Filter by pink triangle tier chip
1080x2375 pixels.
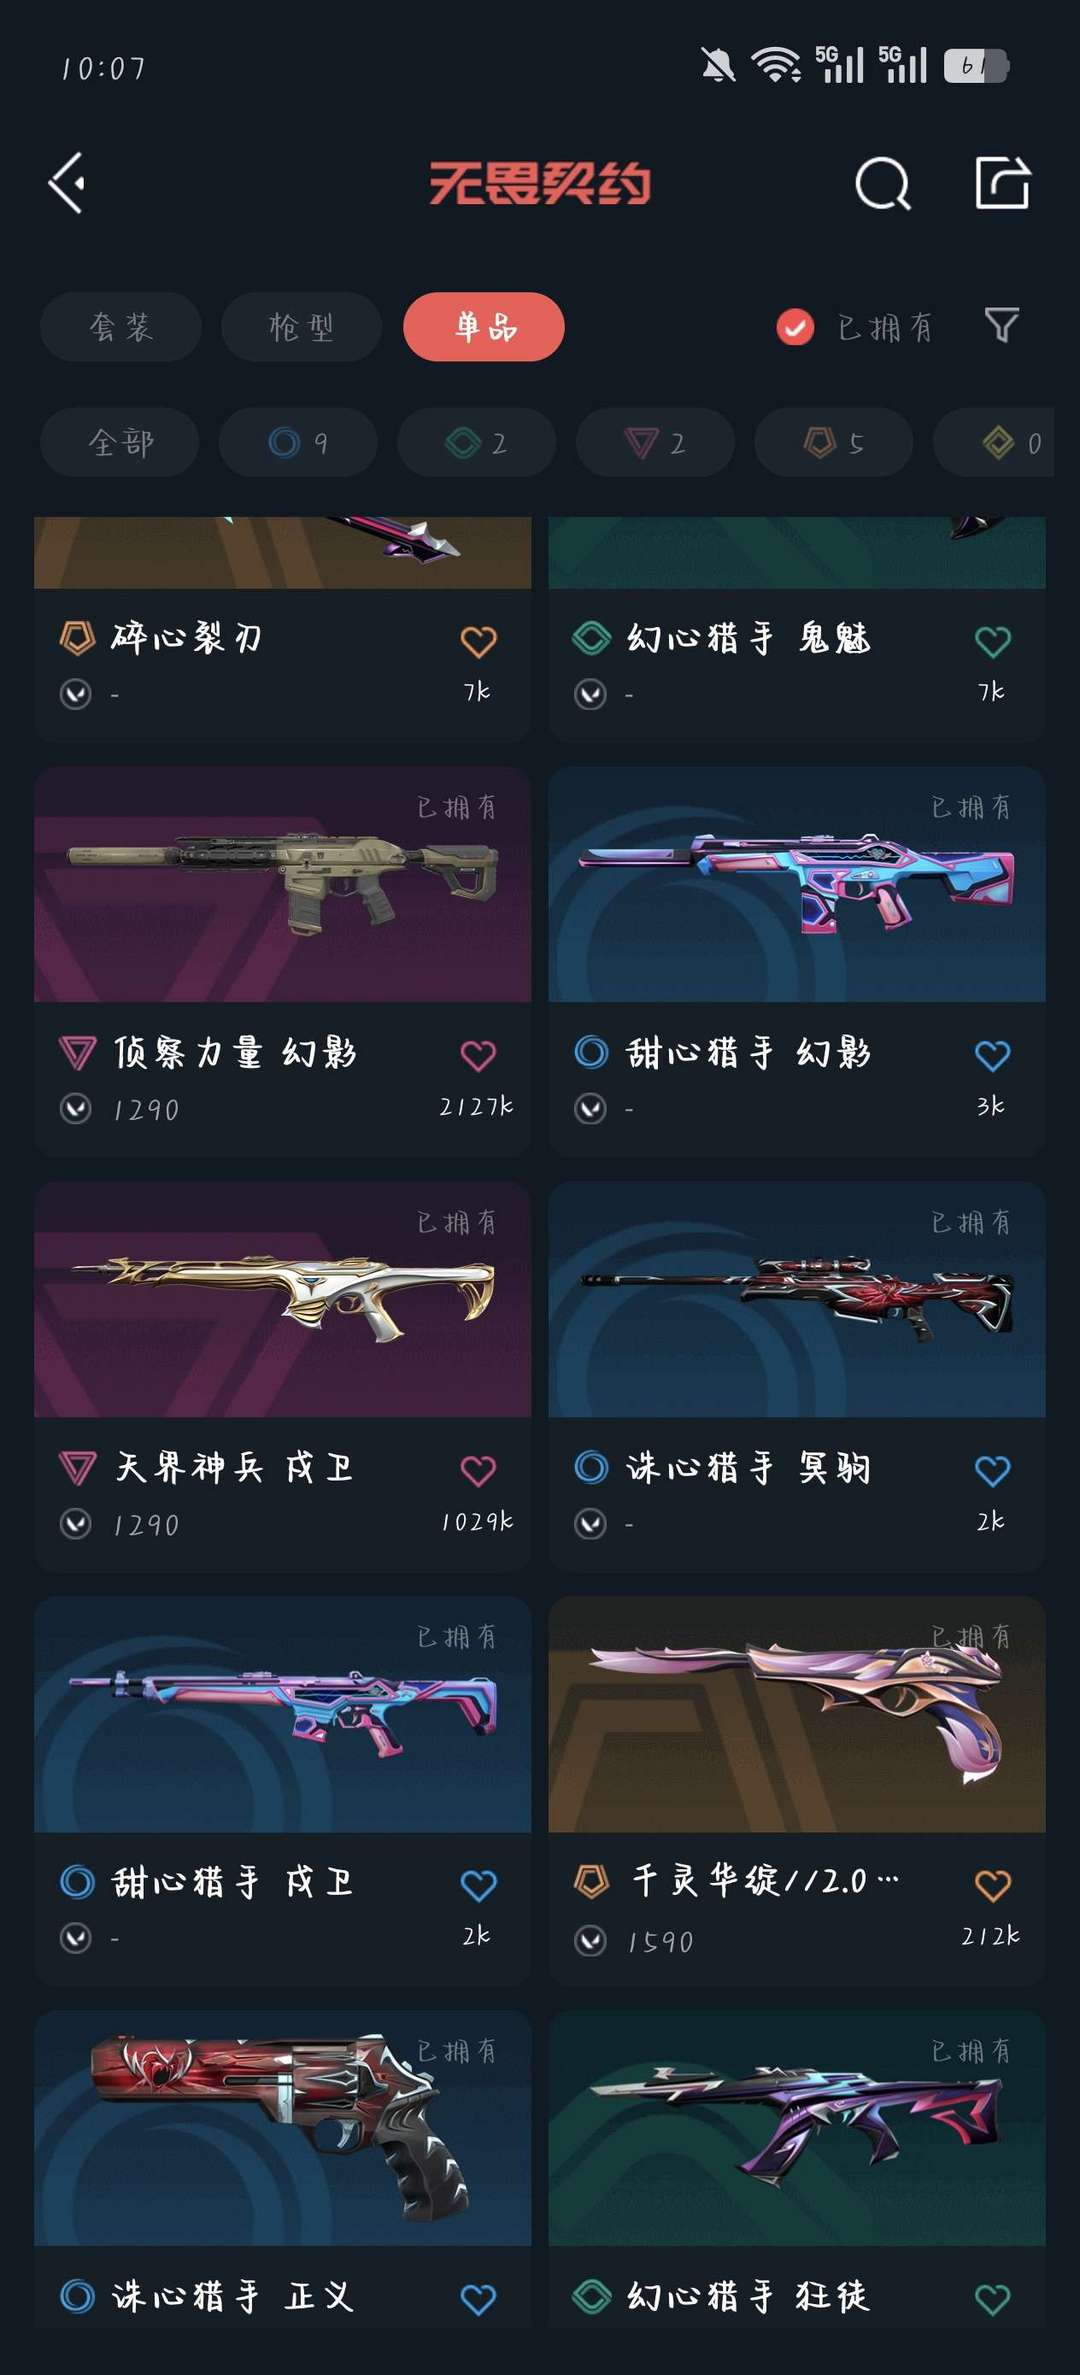(x=655, y=442)
